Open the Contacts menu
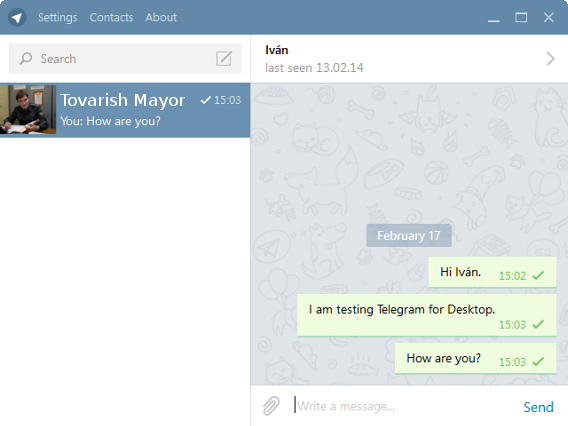Viewport: 568px width, 426px height. (x=111, y=17)
